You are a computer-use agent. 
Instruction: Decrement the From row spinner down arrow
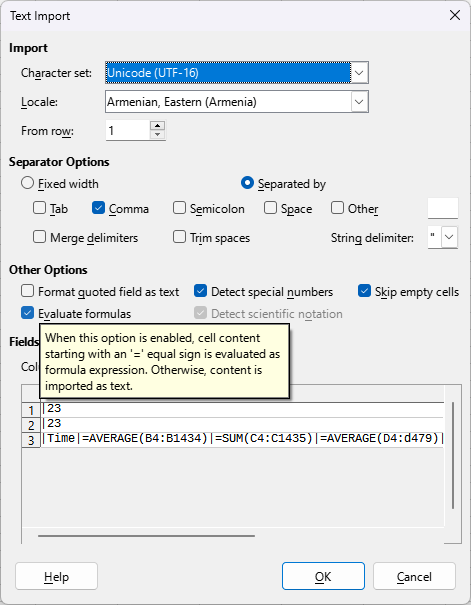coord(157,135)
